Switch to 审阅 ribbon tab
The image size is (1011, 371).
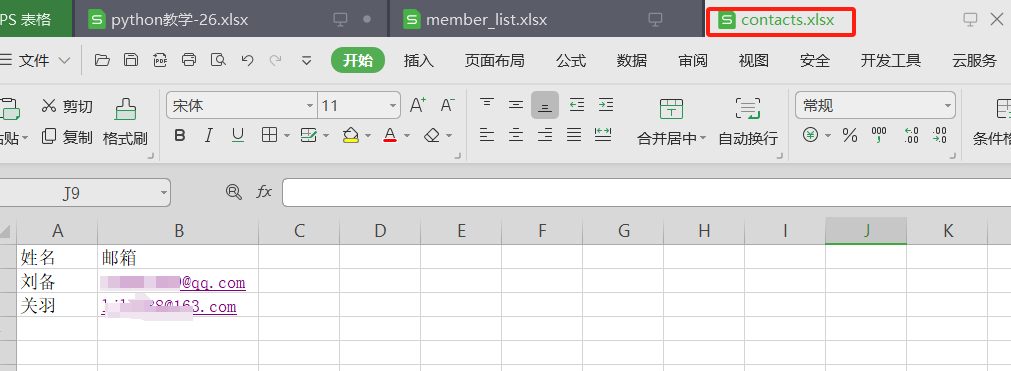693,61
